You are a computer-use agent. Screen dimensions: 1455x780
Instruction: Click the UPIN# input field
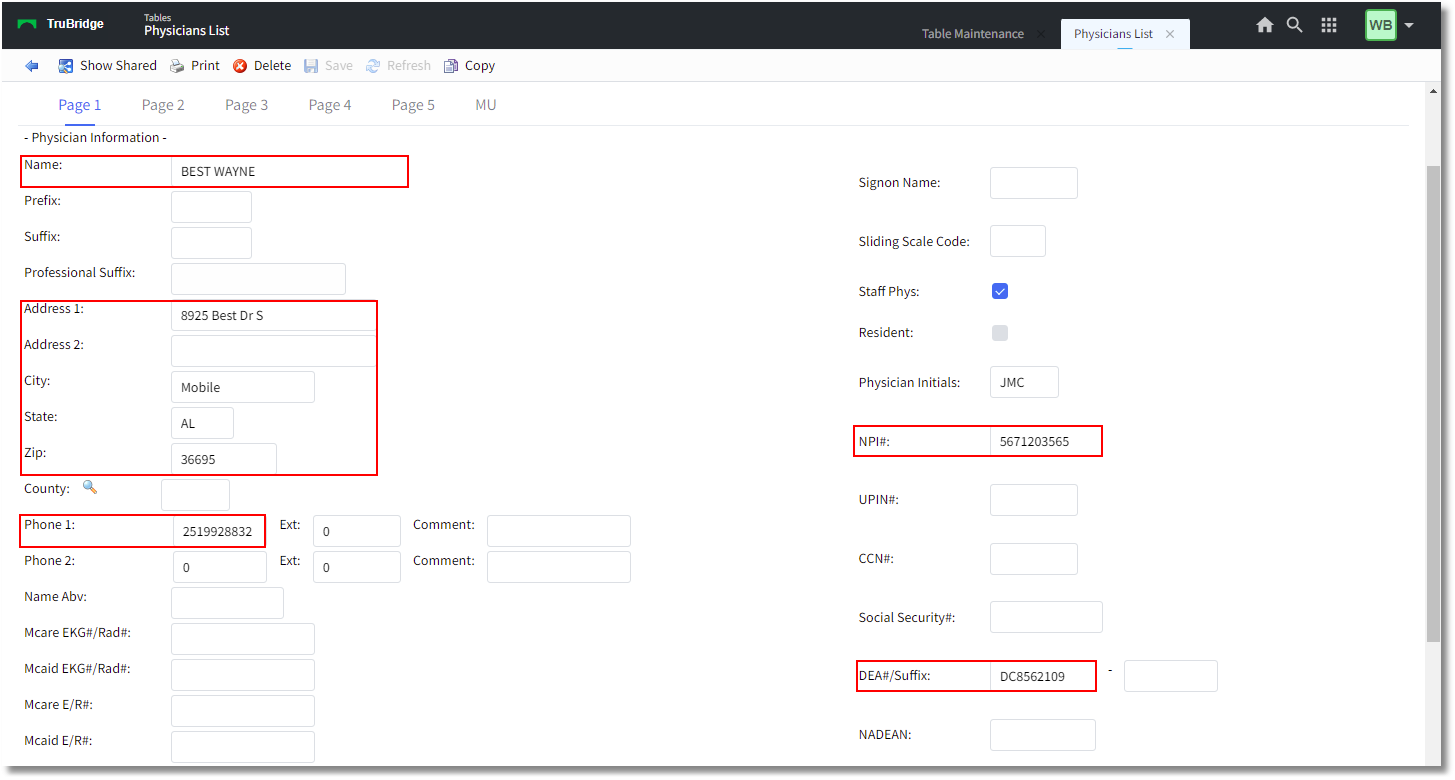point(1034,500)
